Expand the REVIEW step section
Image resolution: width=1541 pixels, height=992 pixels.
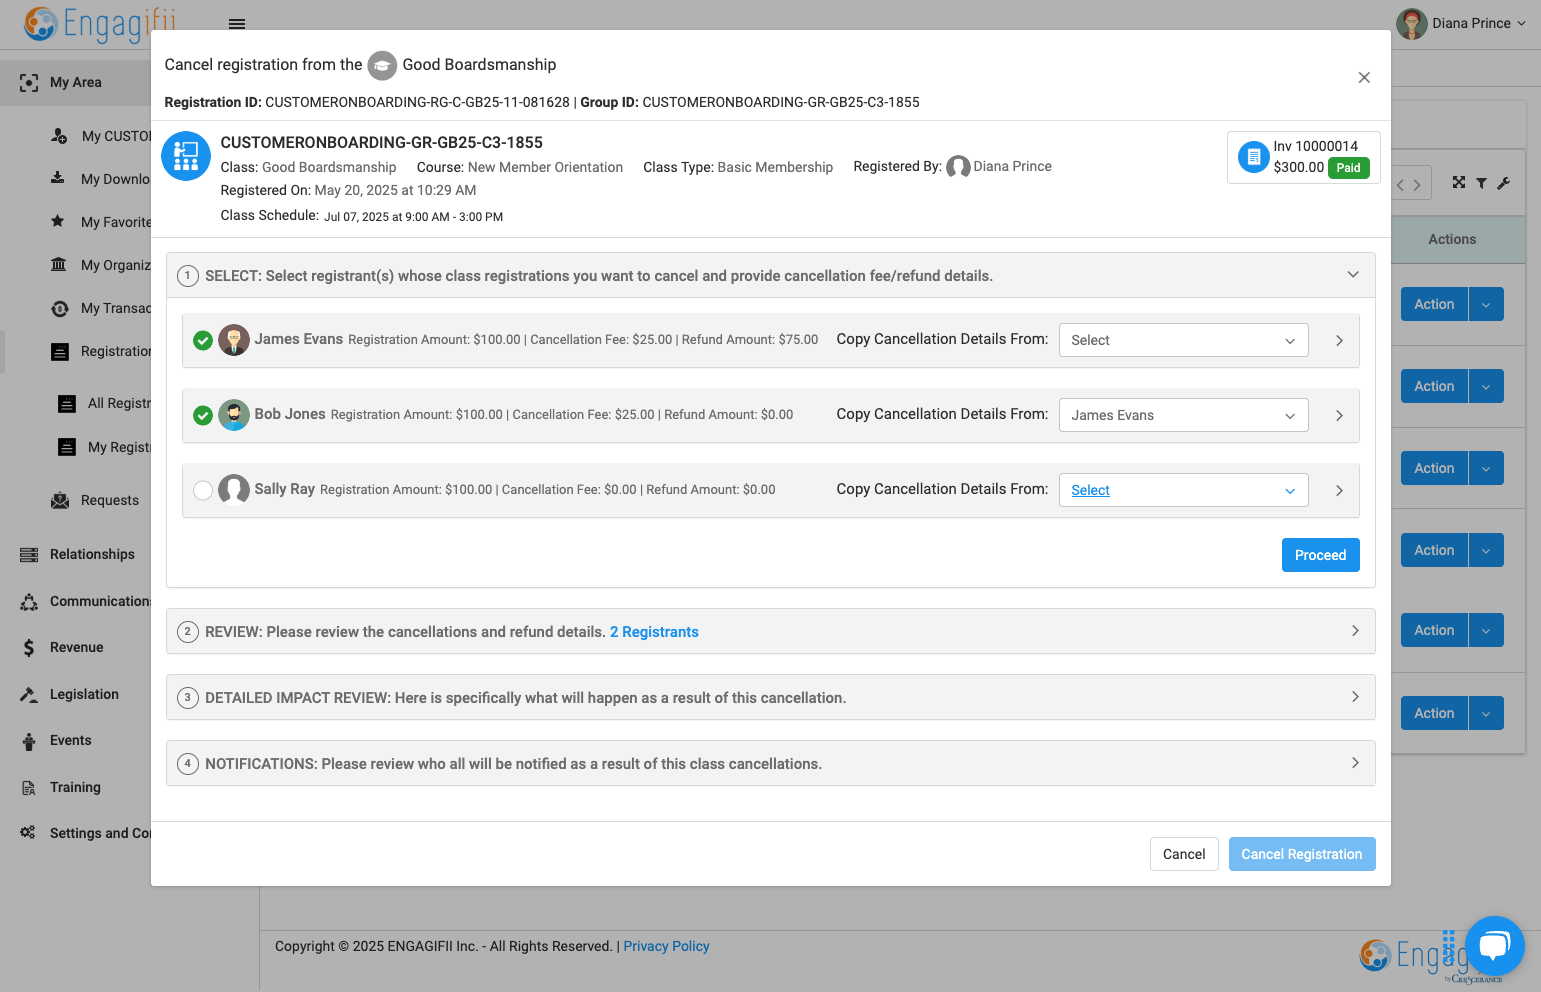[x=770, y=631]
